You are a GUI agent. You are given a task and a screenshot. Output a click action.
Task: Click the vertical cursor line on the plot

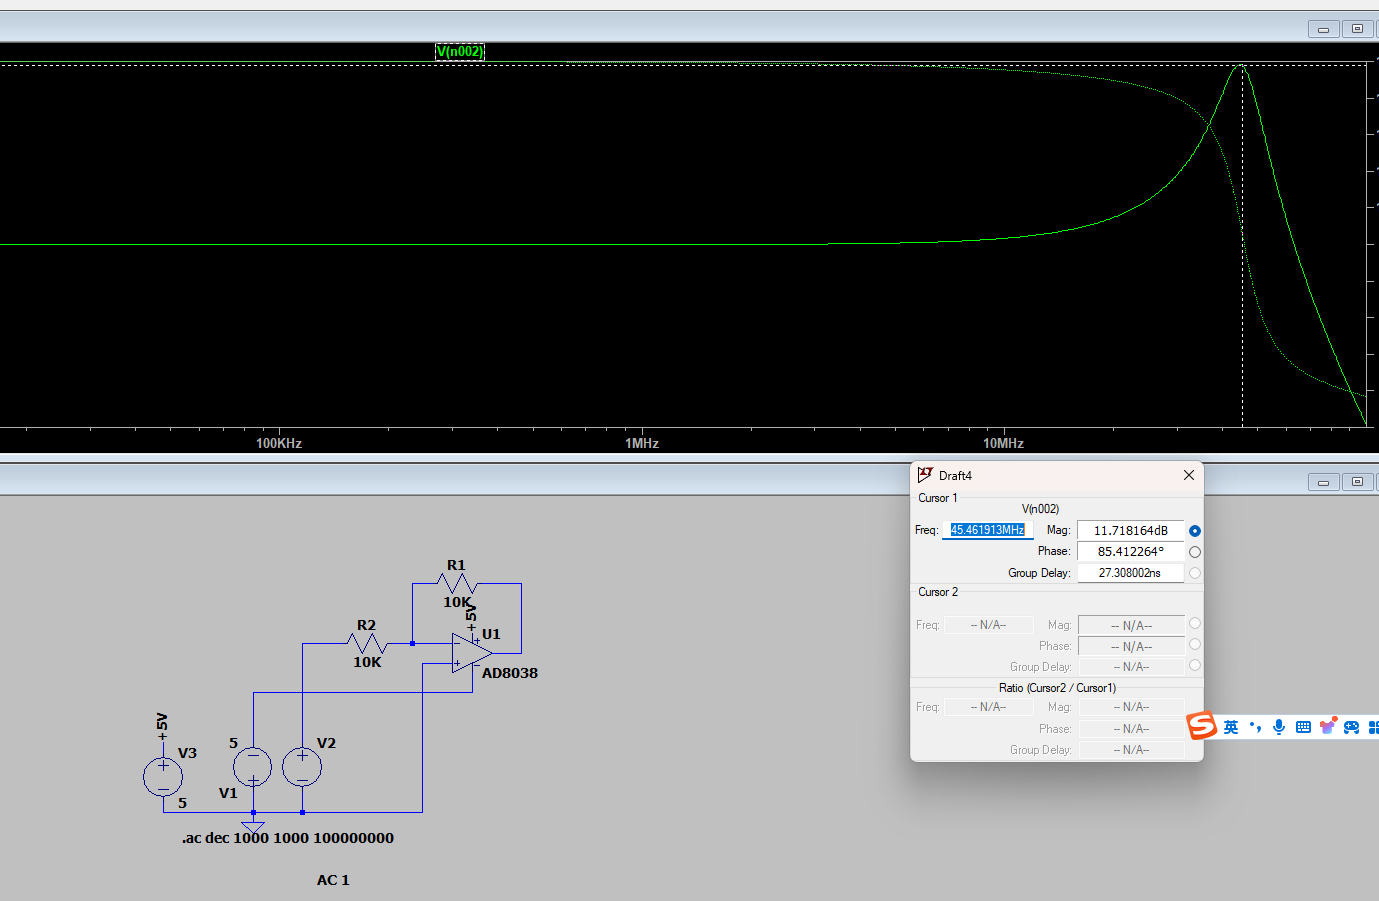click(x=1243, y=245)
